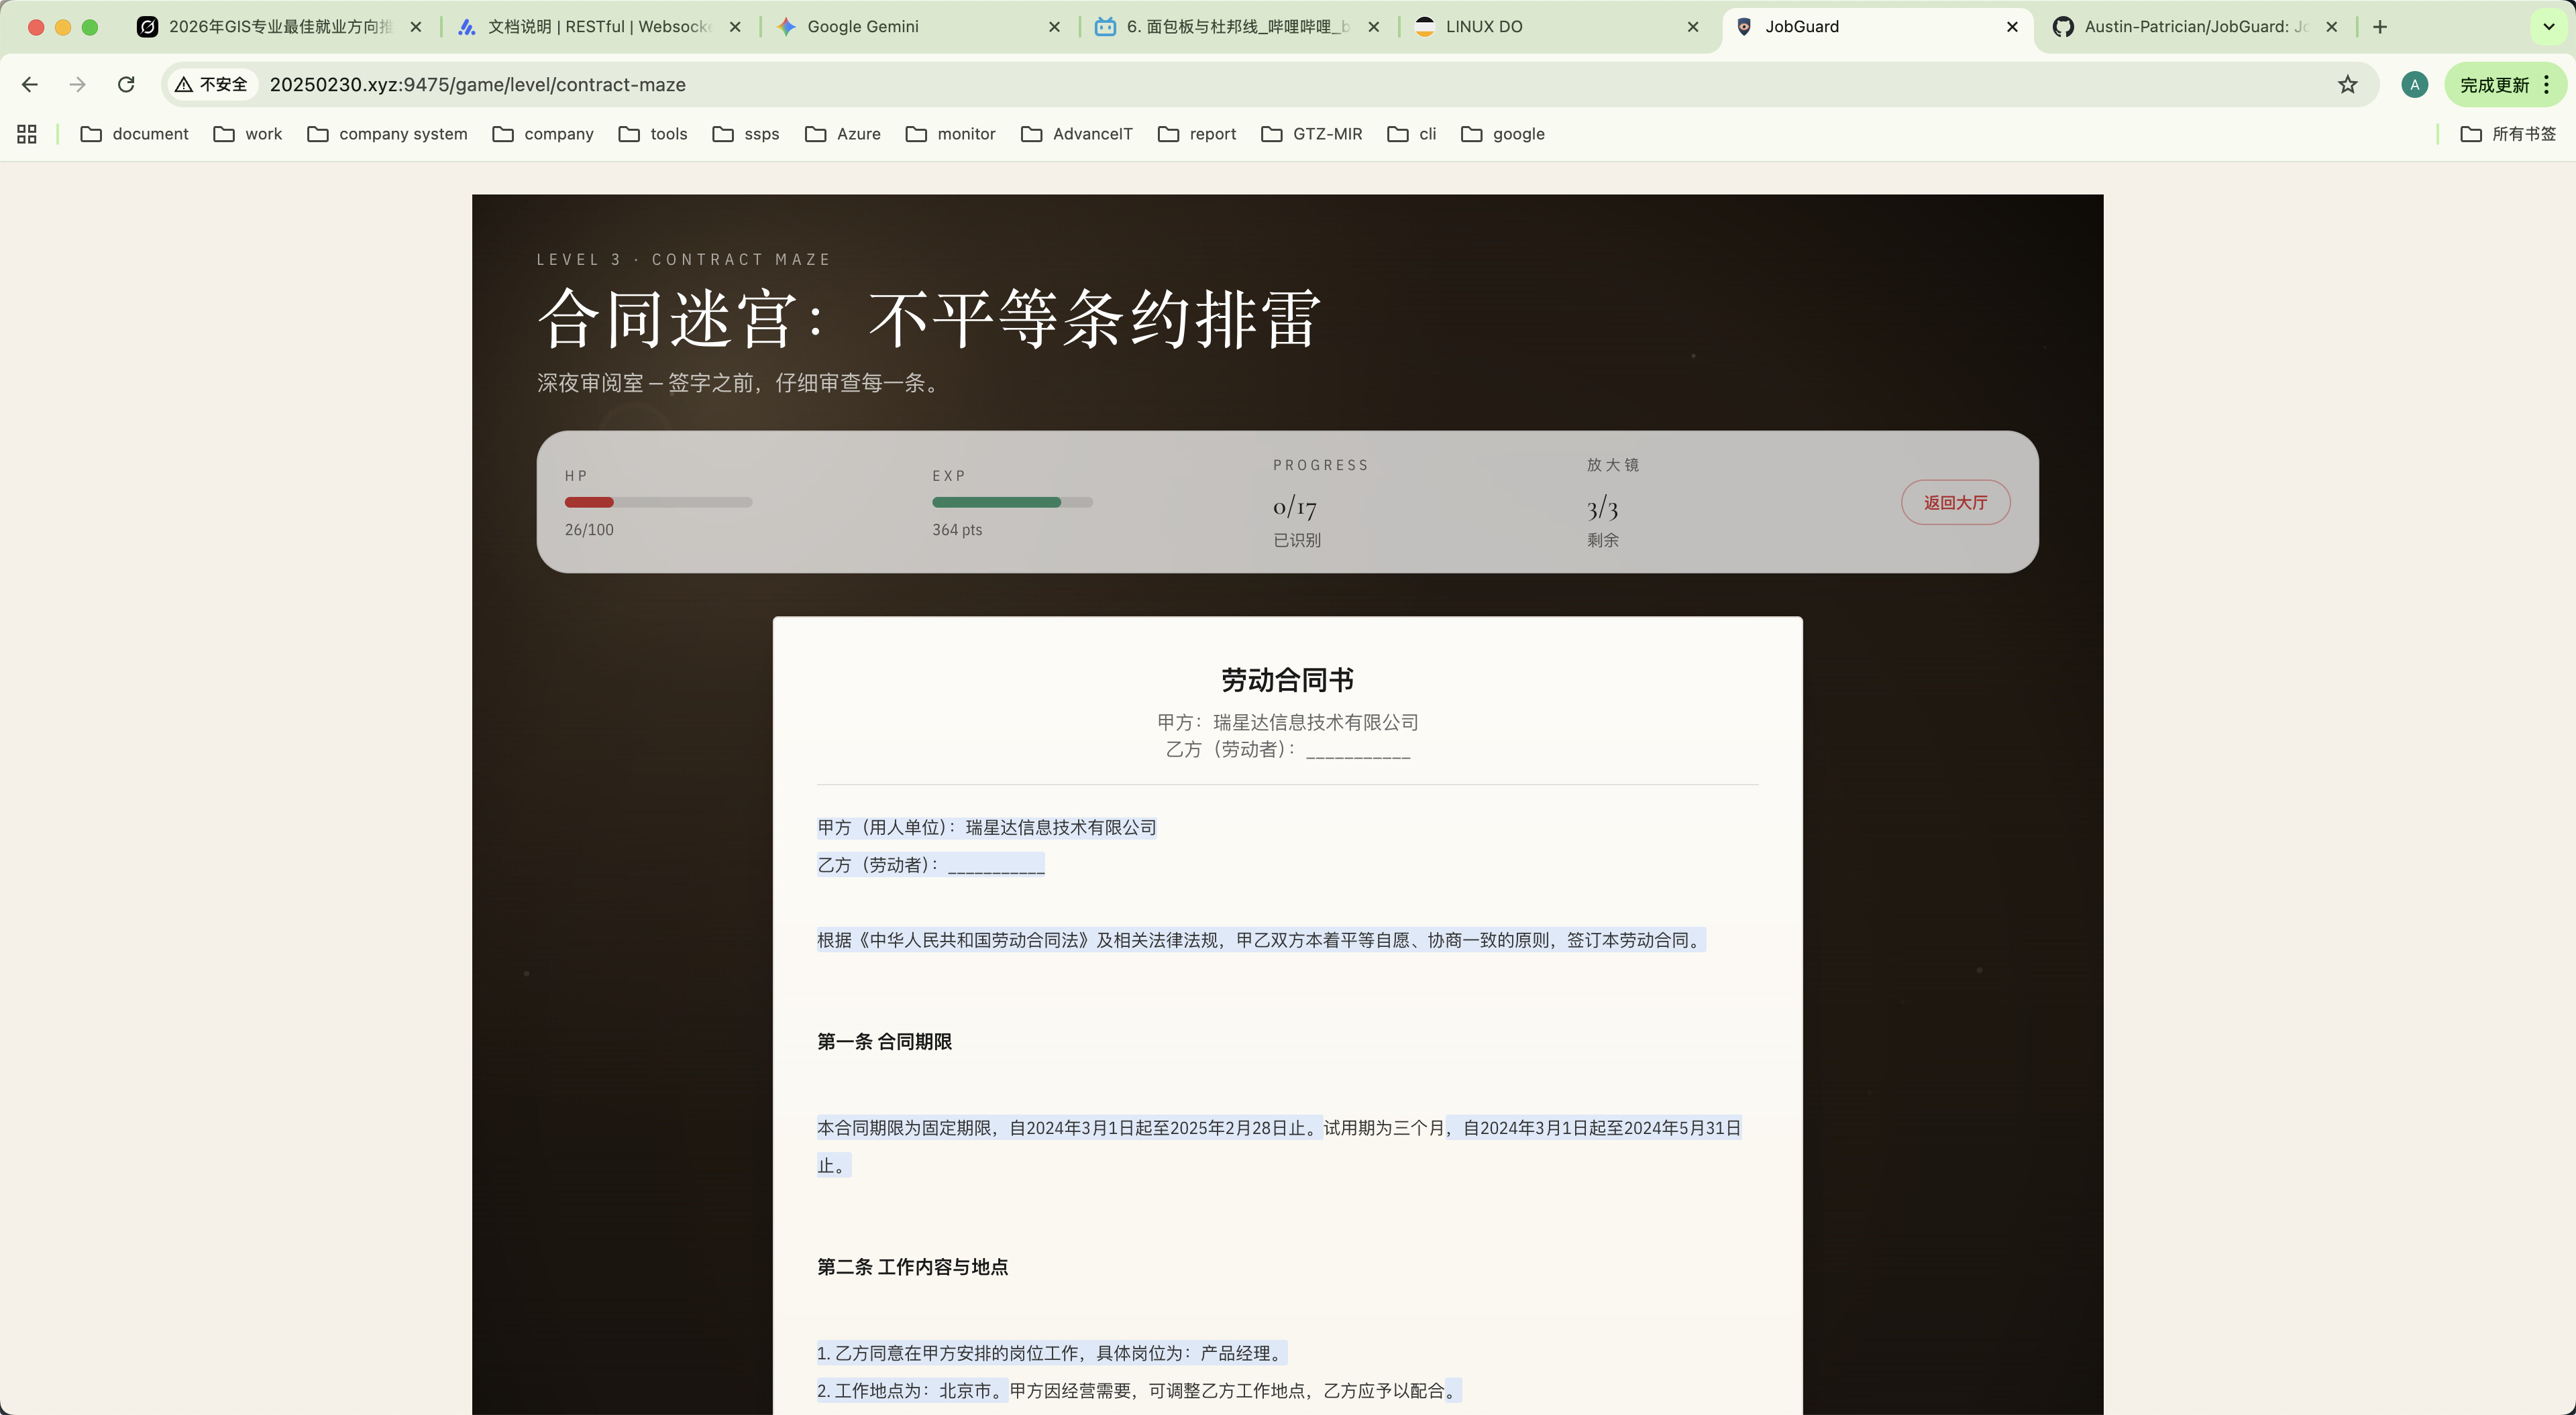Open a new browser tab

(2380, 27)
